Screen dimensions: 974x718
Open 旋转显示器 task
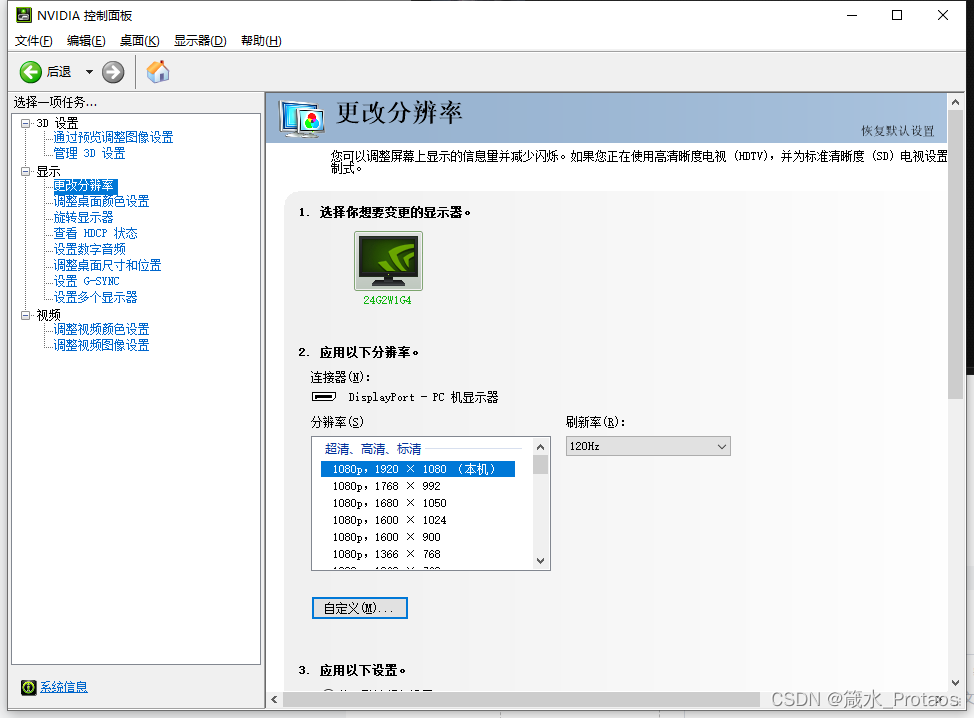(x=83, y=217)
